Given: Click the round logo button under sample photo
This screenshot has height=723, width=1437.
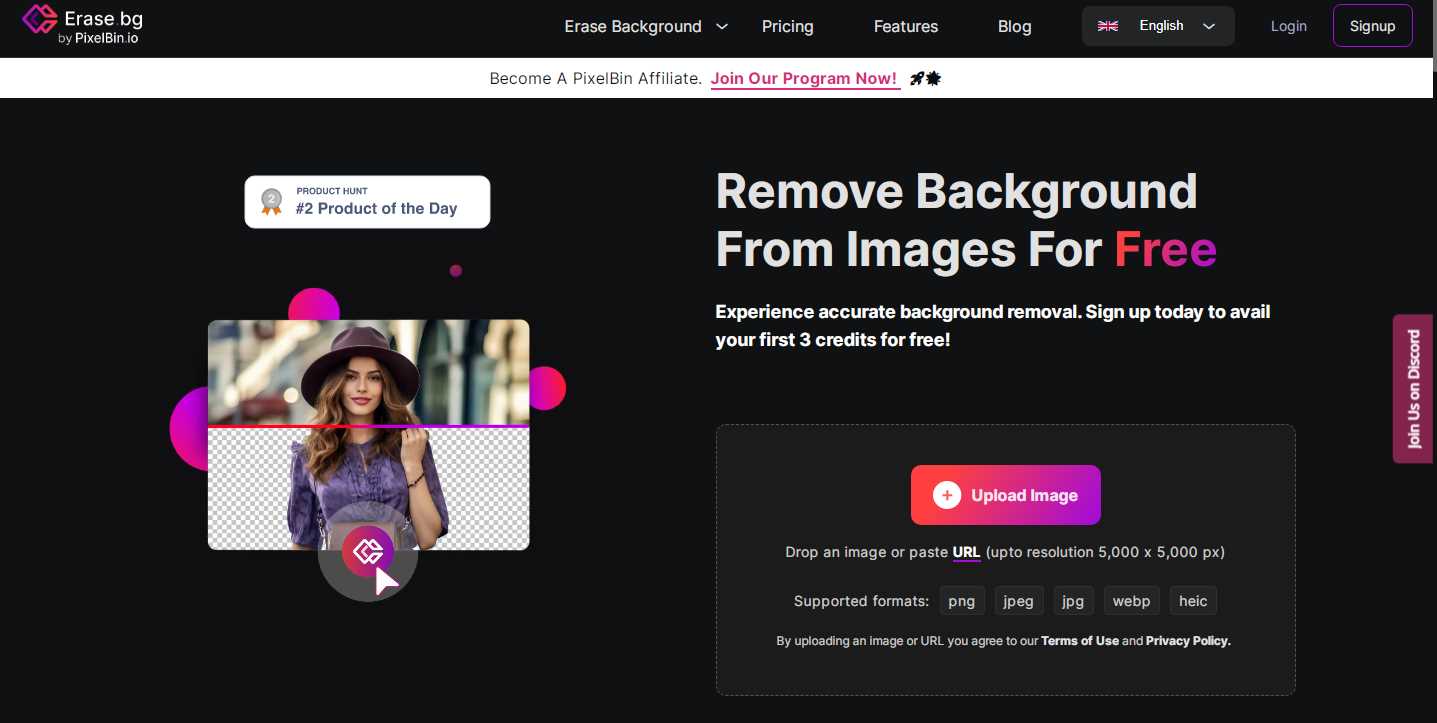Looking at the screenshot, I should (368, 552).
